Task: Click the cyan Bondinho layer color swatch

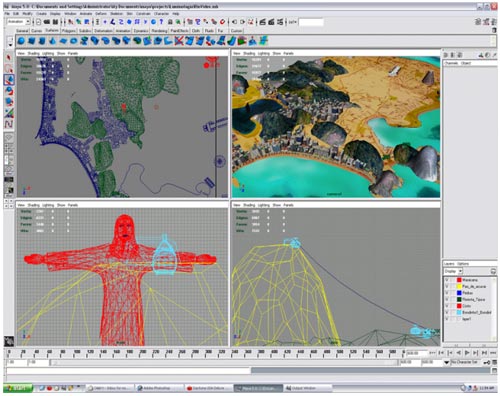Action: [x=459, y=312]
